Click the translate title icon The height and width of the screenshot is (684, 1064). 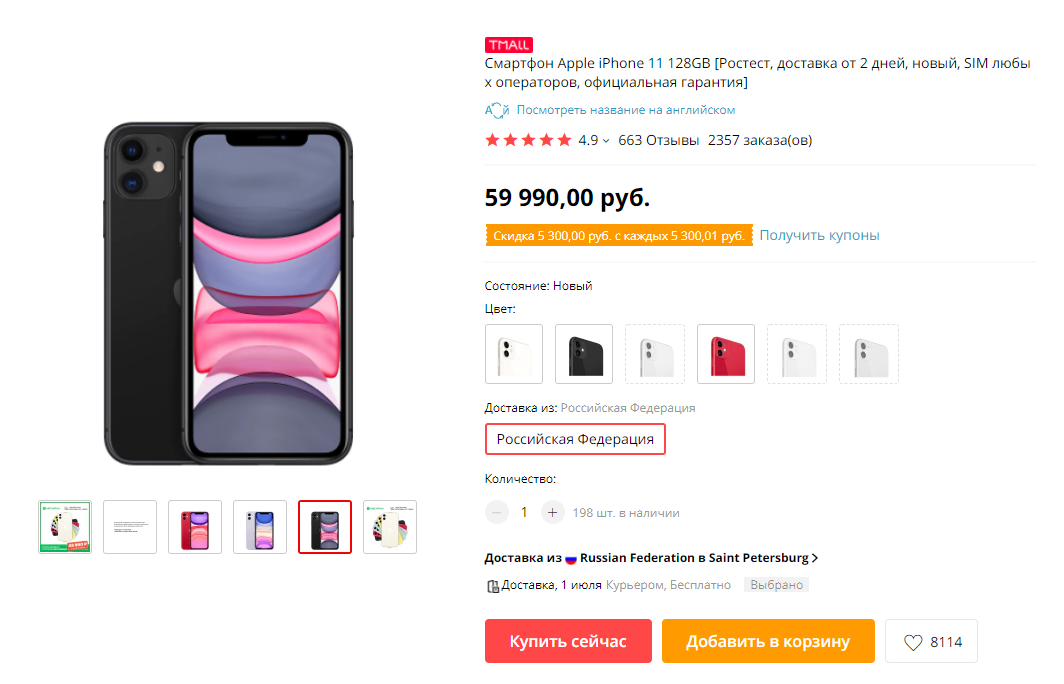497,110
